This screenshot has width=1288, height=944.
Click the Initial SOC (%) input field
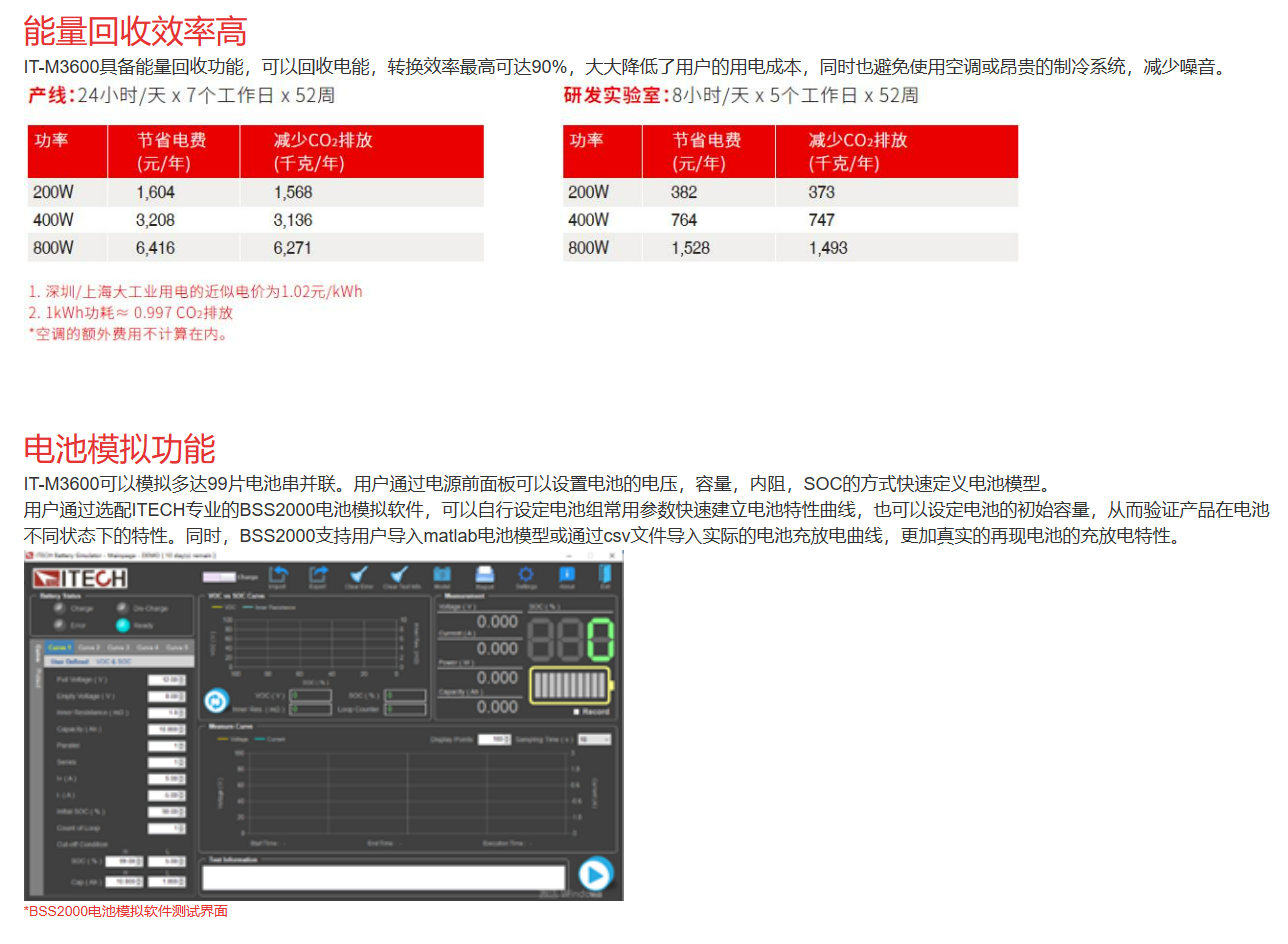coord(166,812)
